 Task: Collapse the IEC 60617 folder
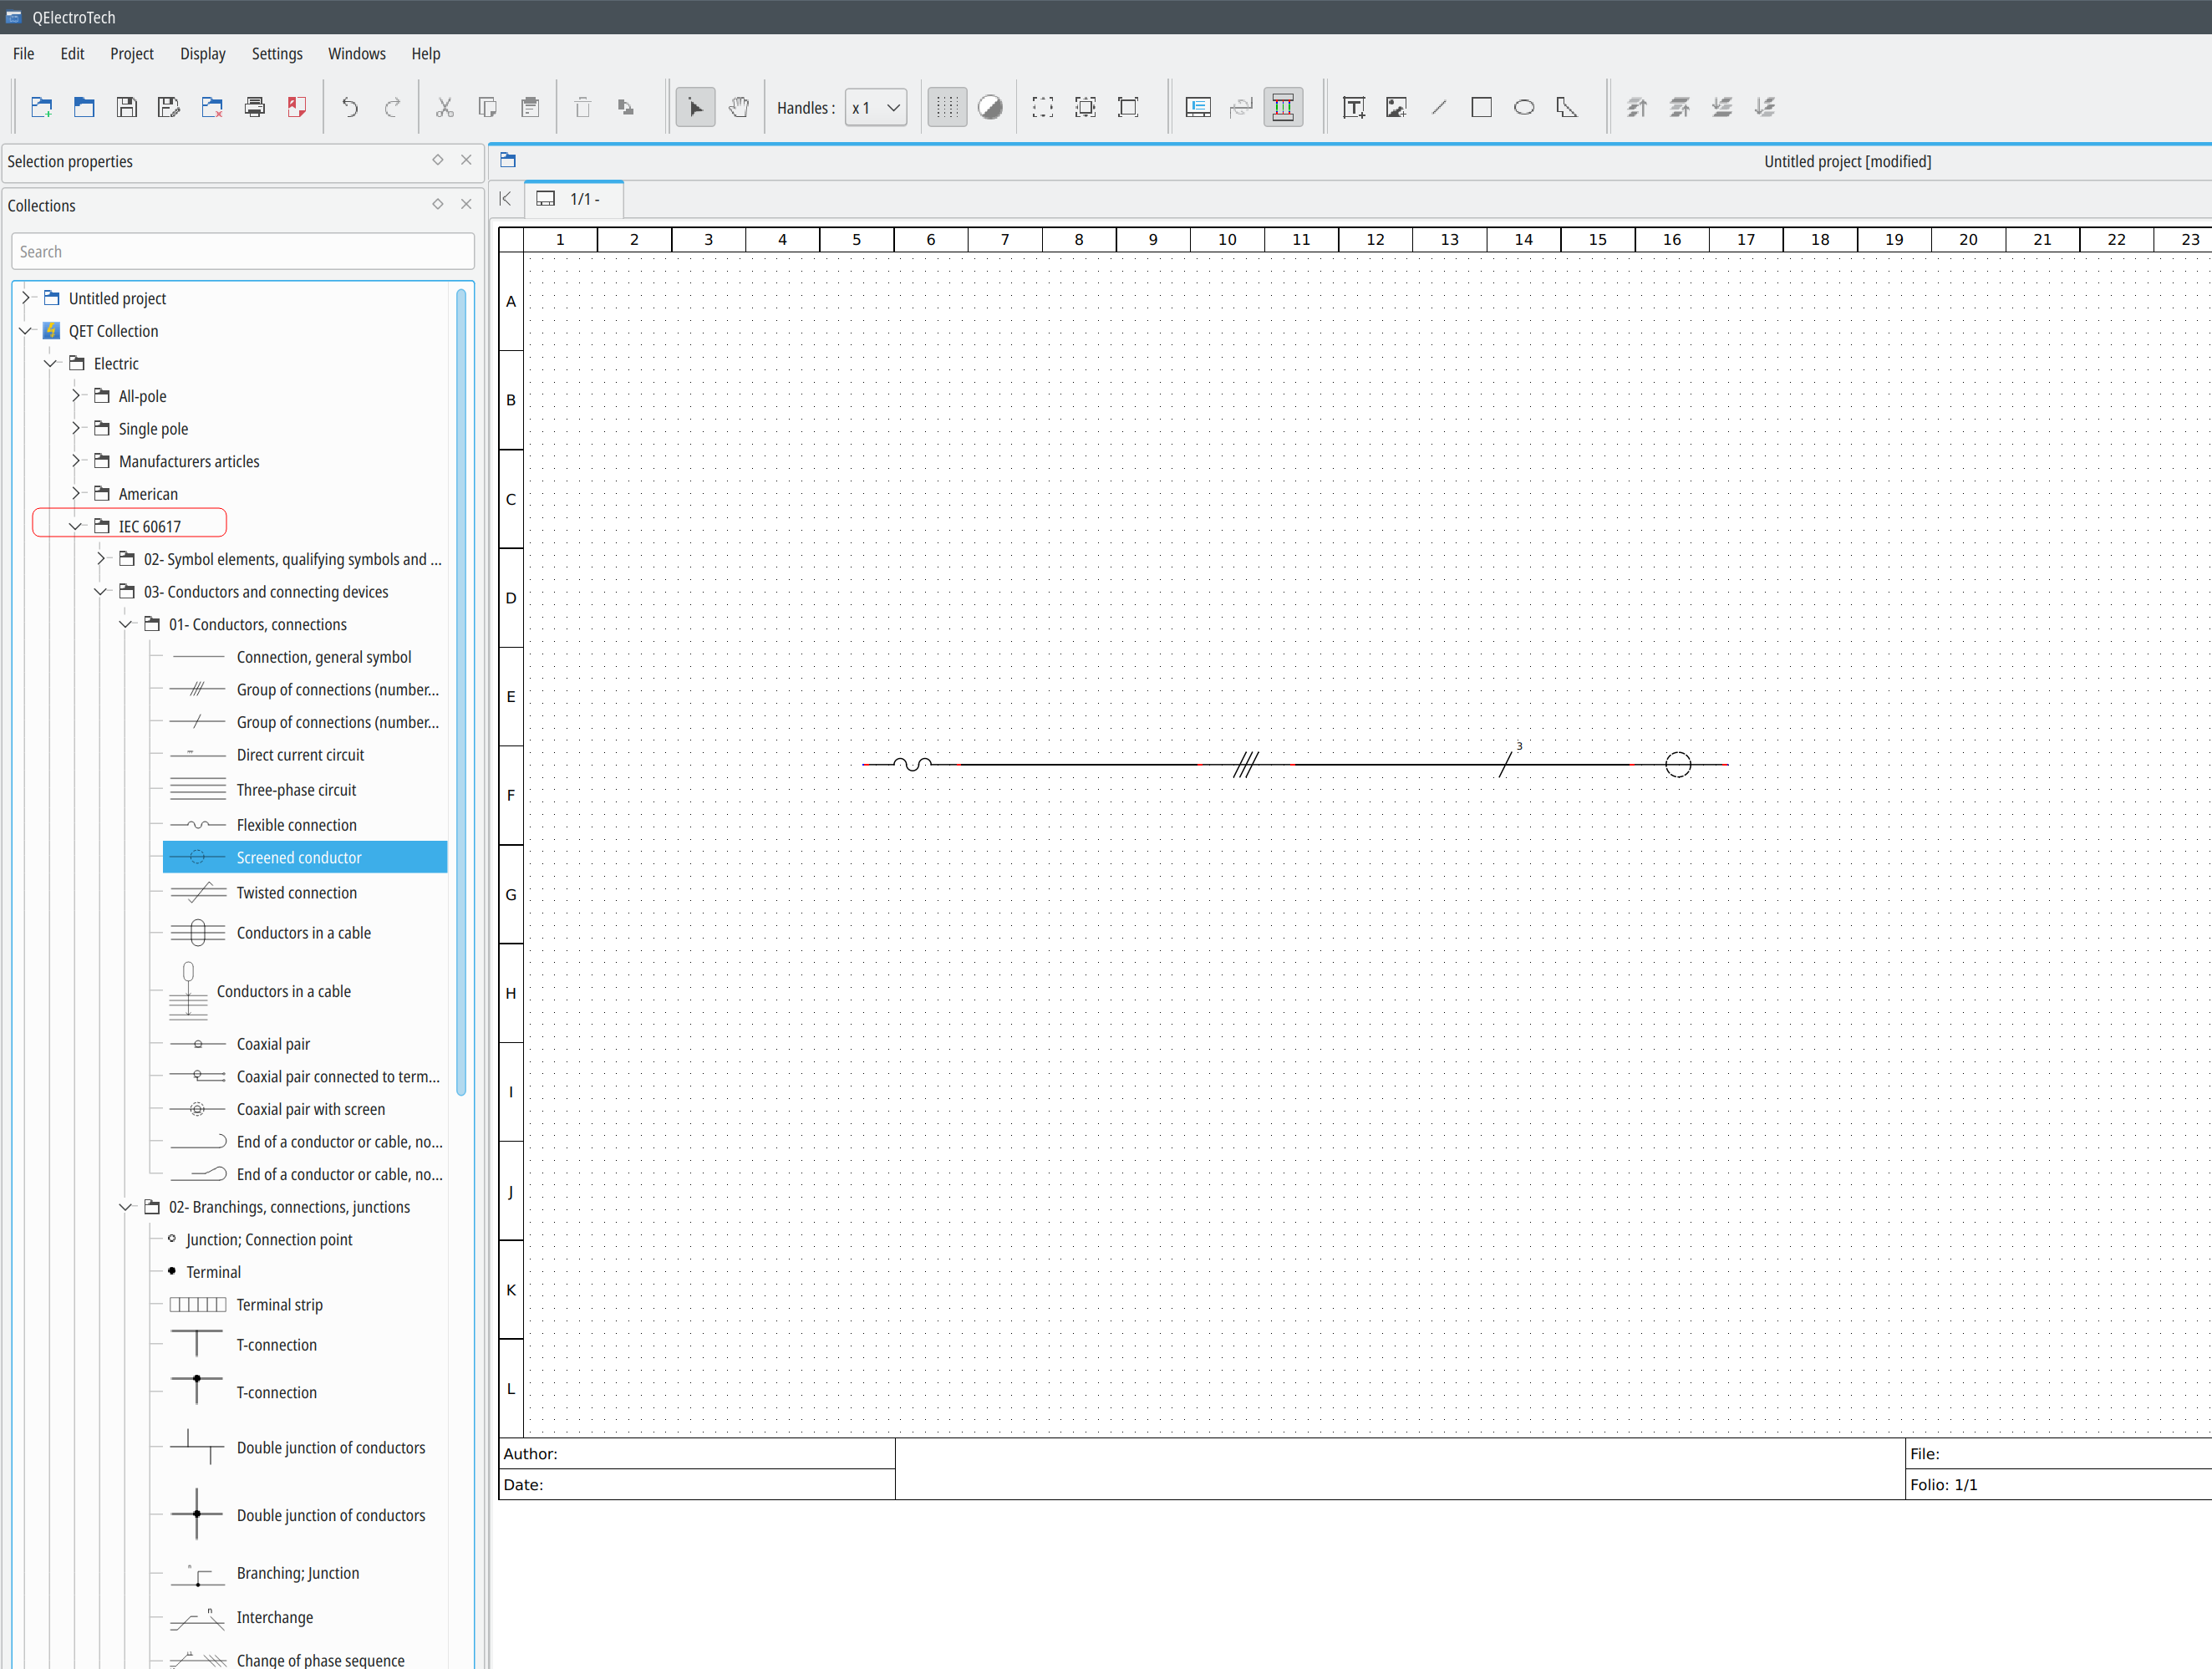76,526
